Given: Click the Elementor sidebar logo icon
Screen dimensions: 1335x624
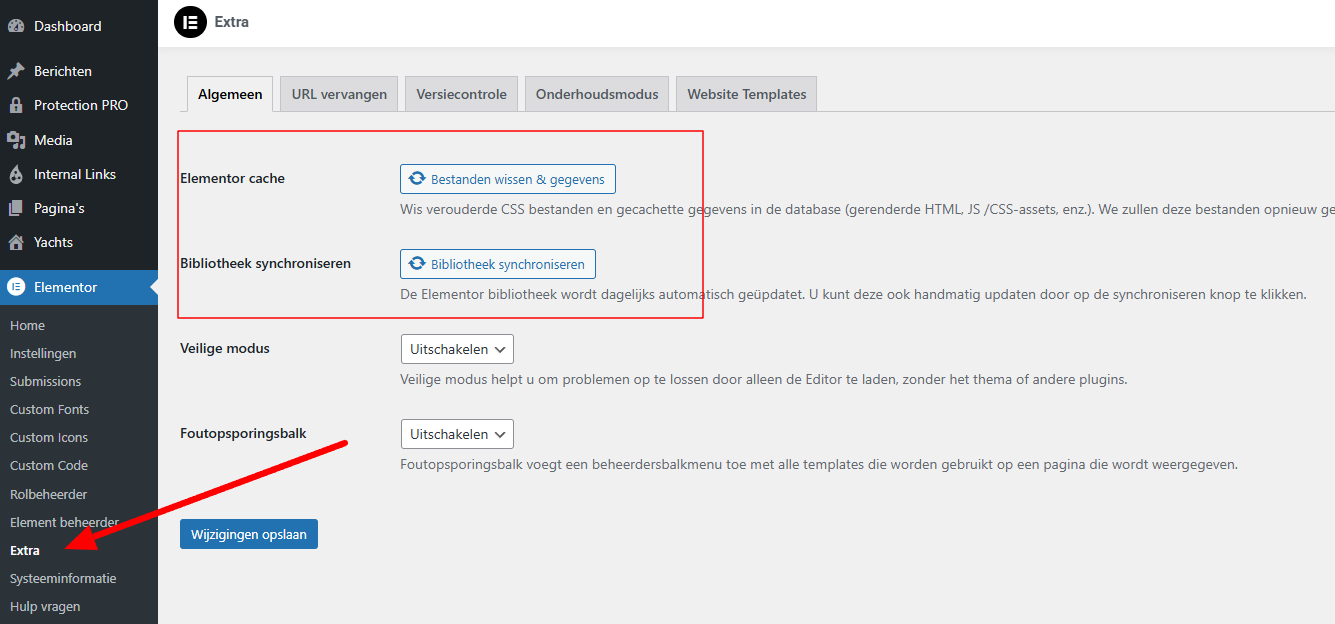Looking at the screenshot, I should [x=15, y=287].
